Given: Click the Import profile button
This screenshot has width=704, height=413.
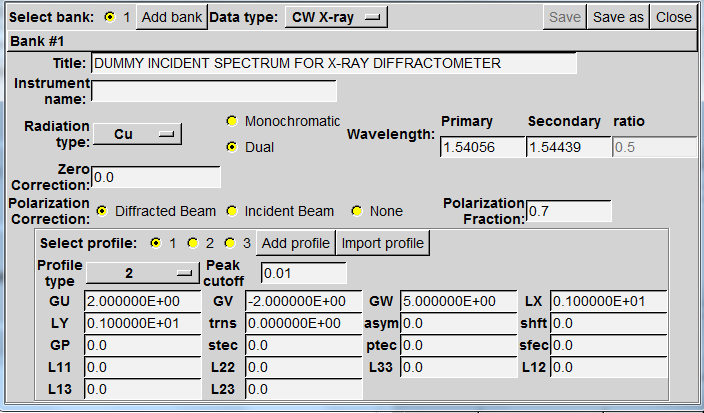Looking at the screenshot, I should (383, 243).
